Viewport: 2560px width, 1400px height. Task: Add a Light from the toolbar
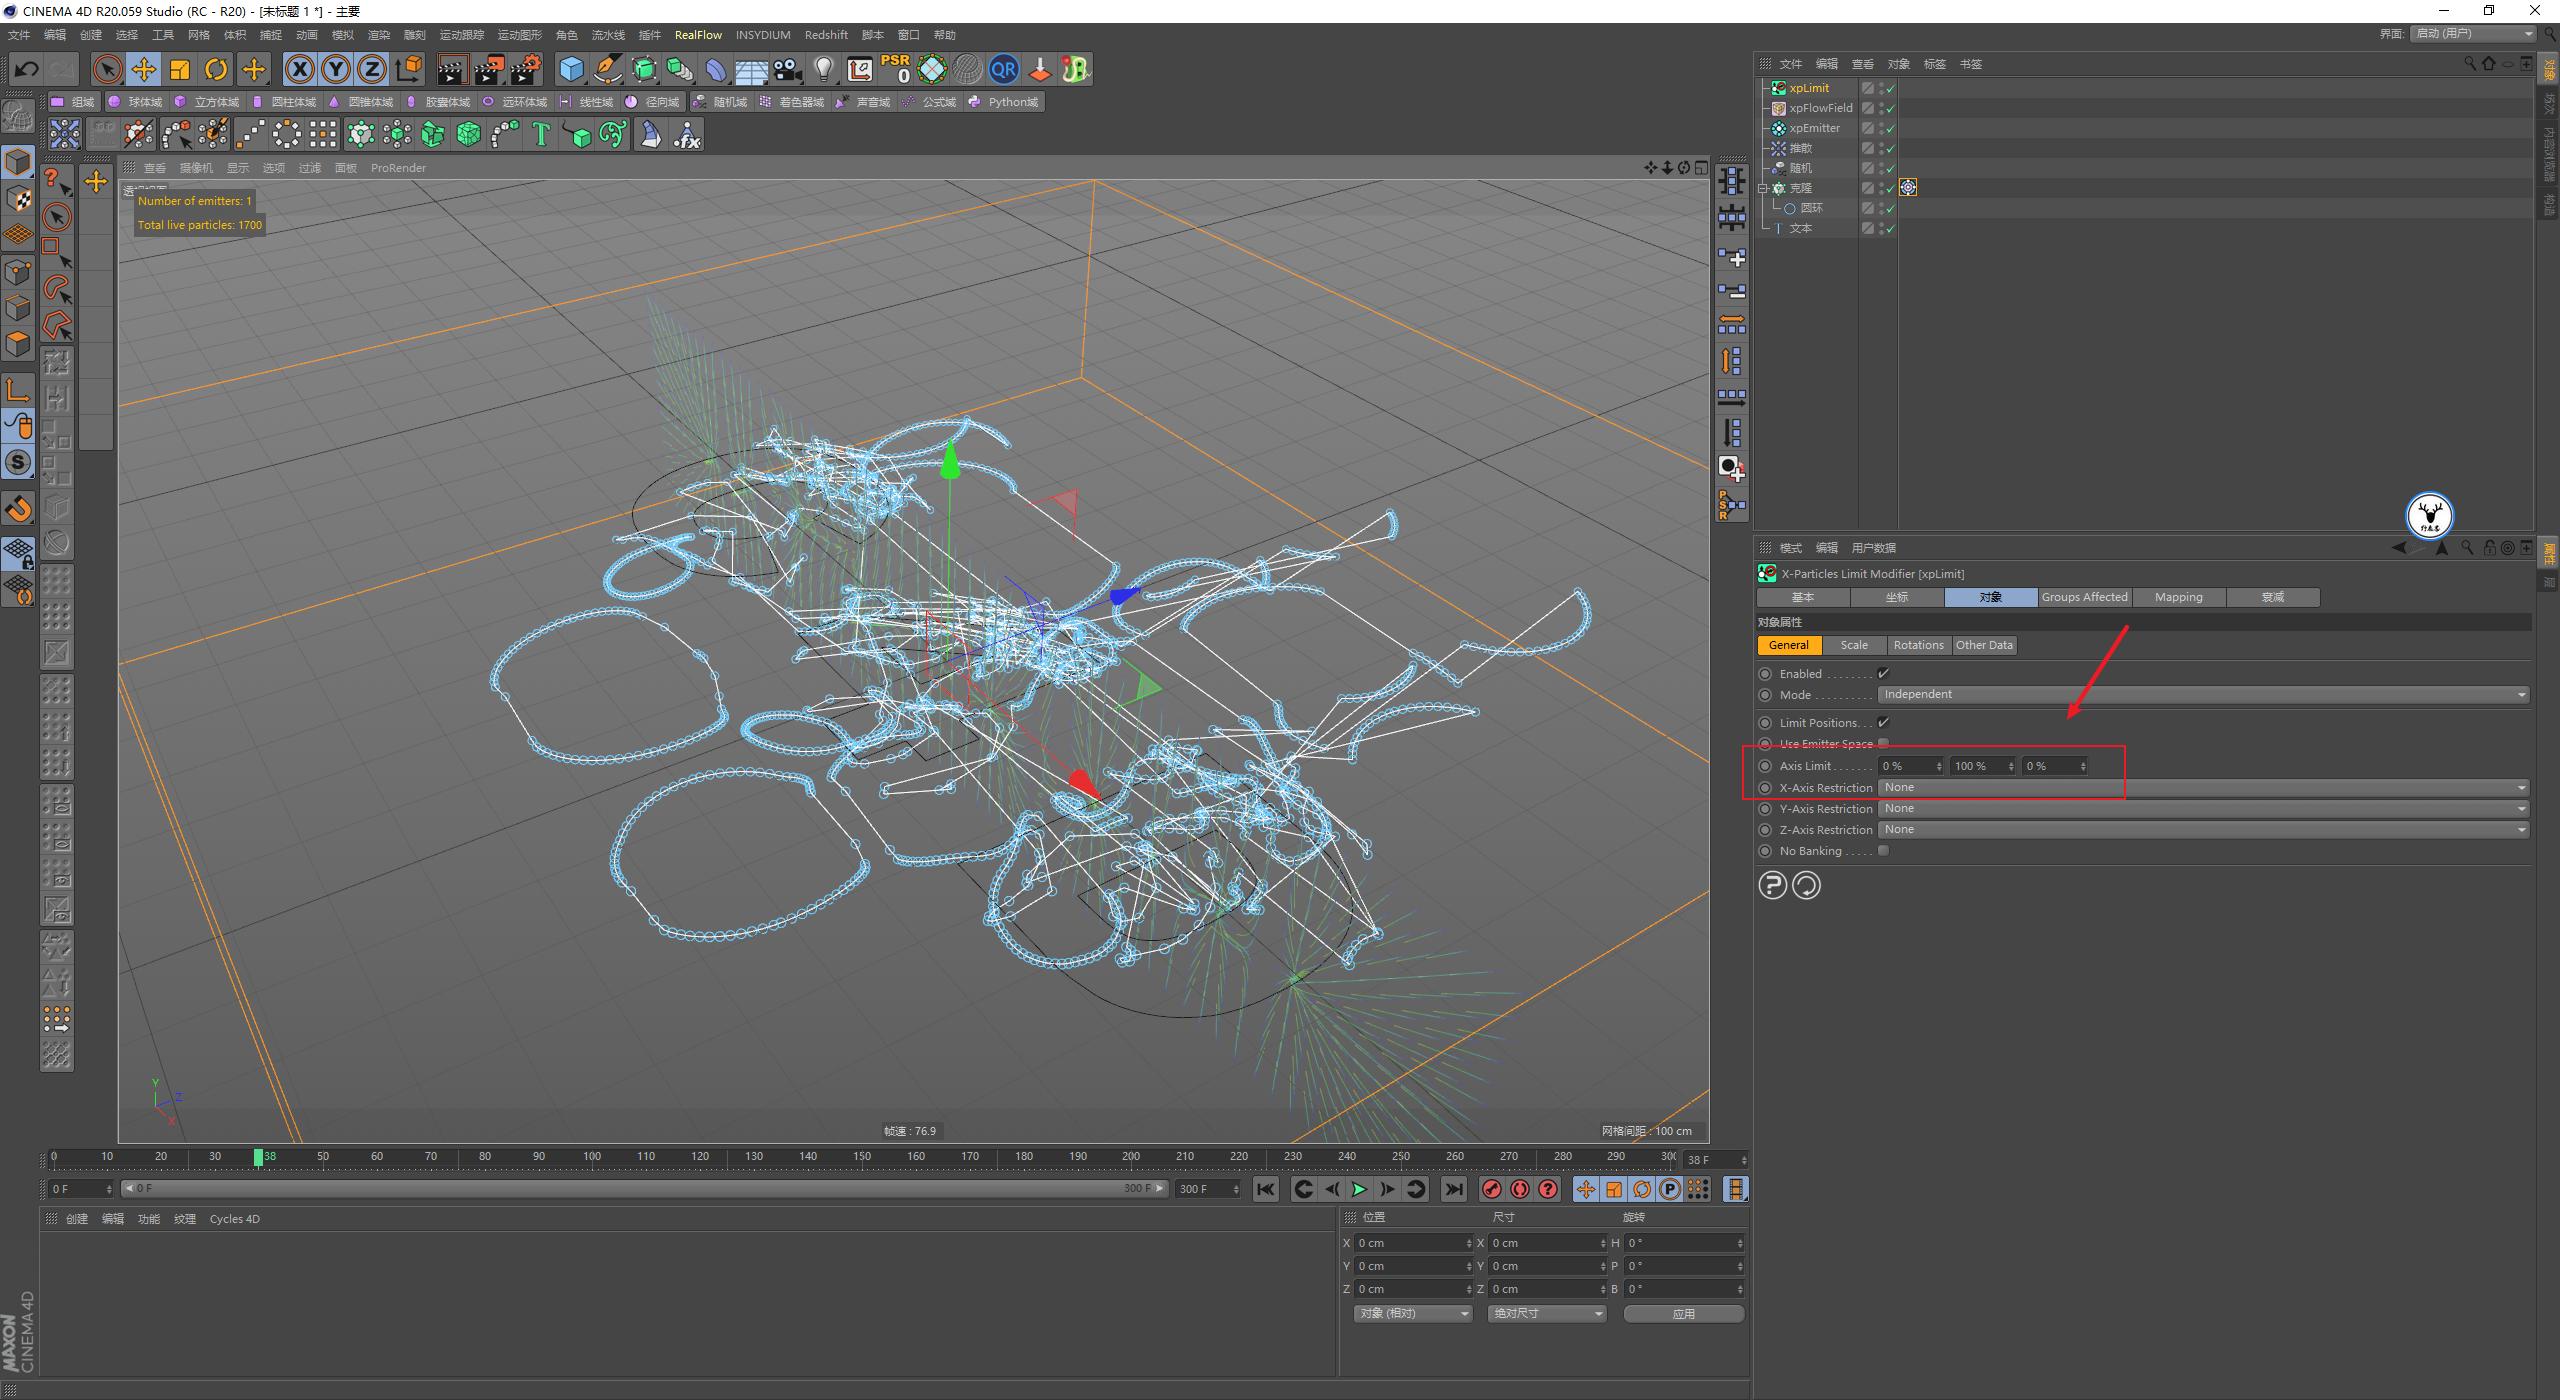[823, 69]
